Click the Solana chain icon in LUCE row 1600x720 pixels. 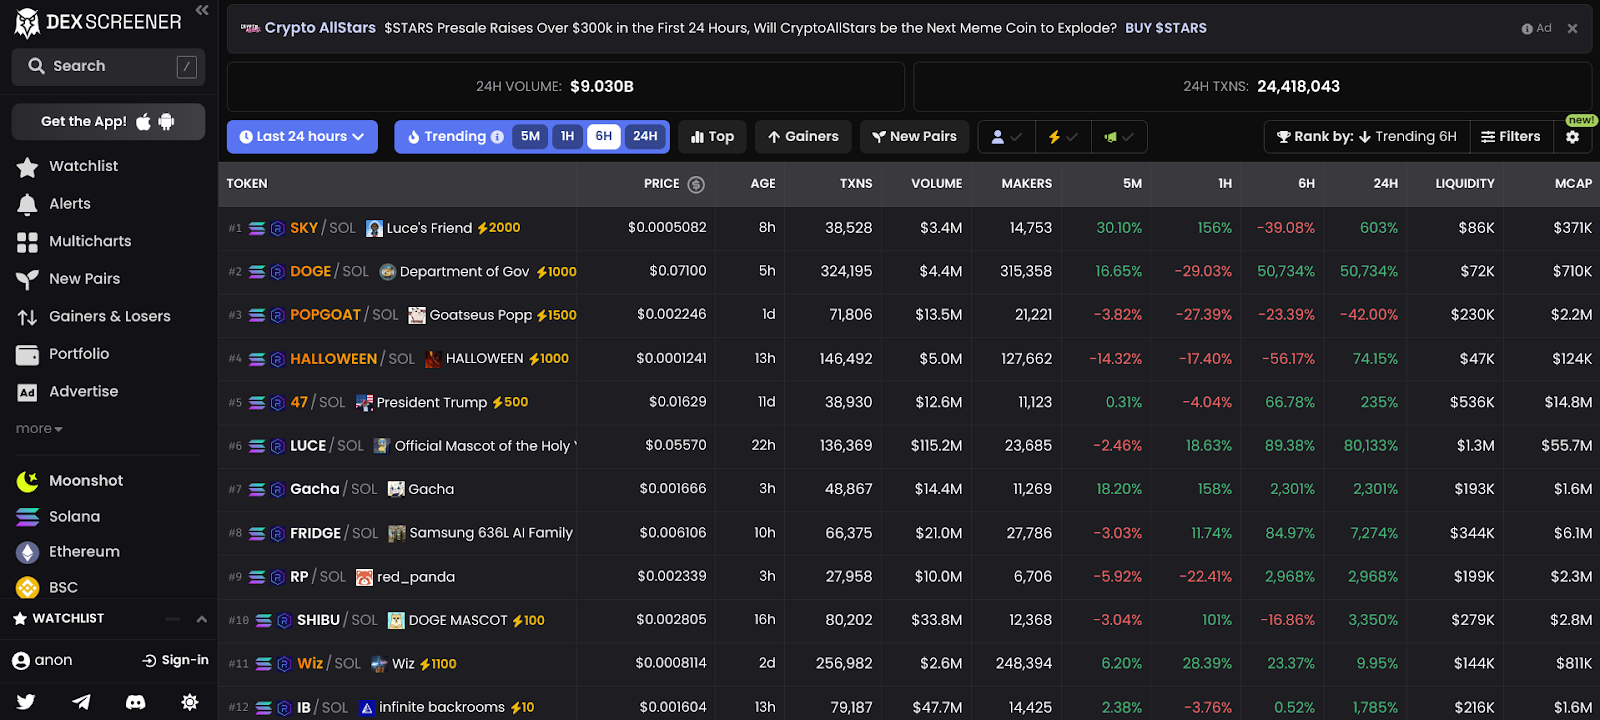[x=257, y=446]
